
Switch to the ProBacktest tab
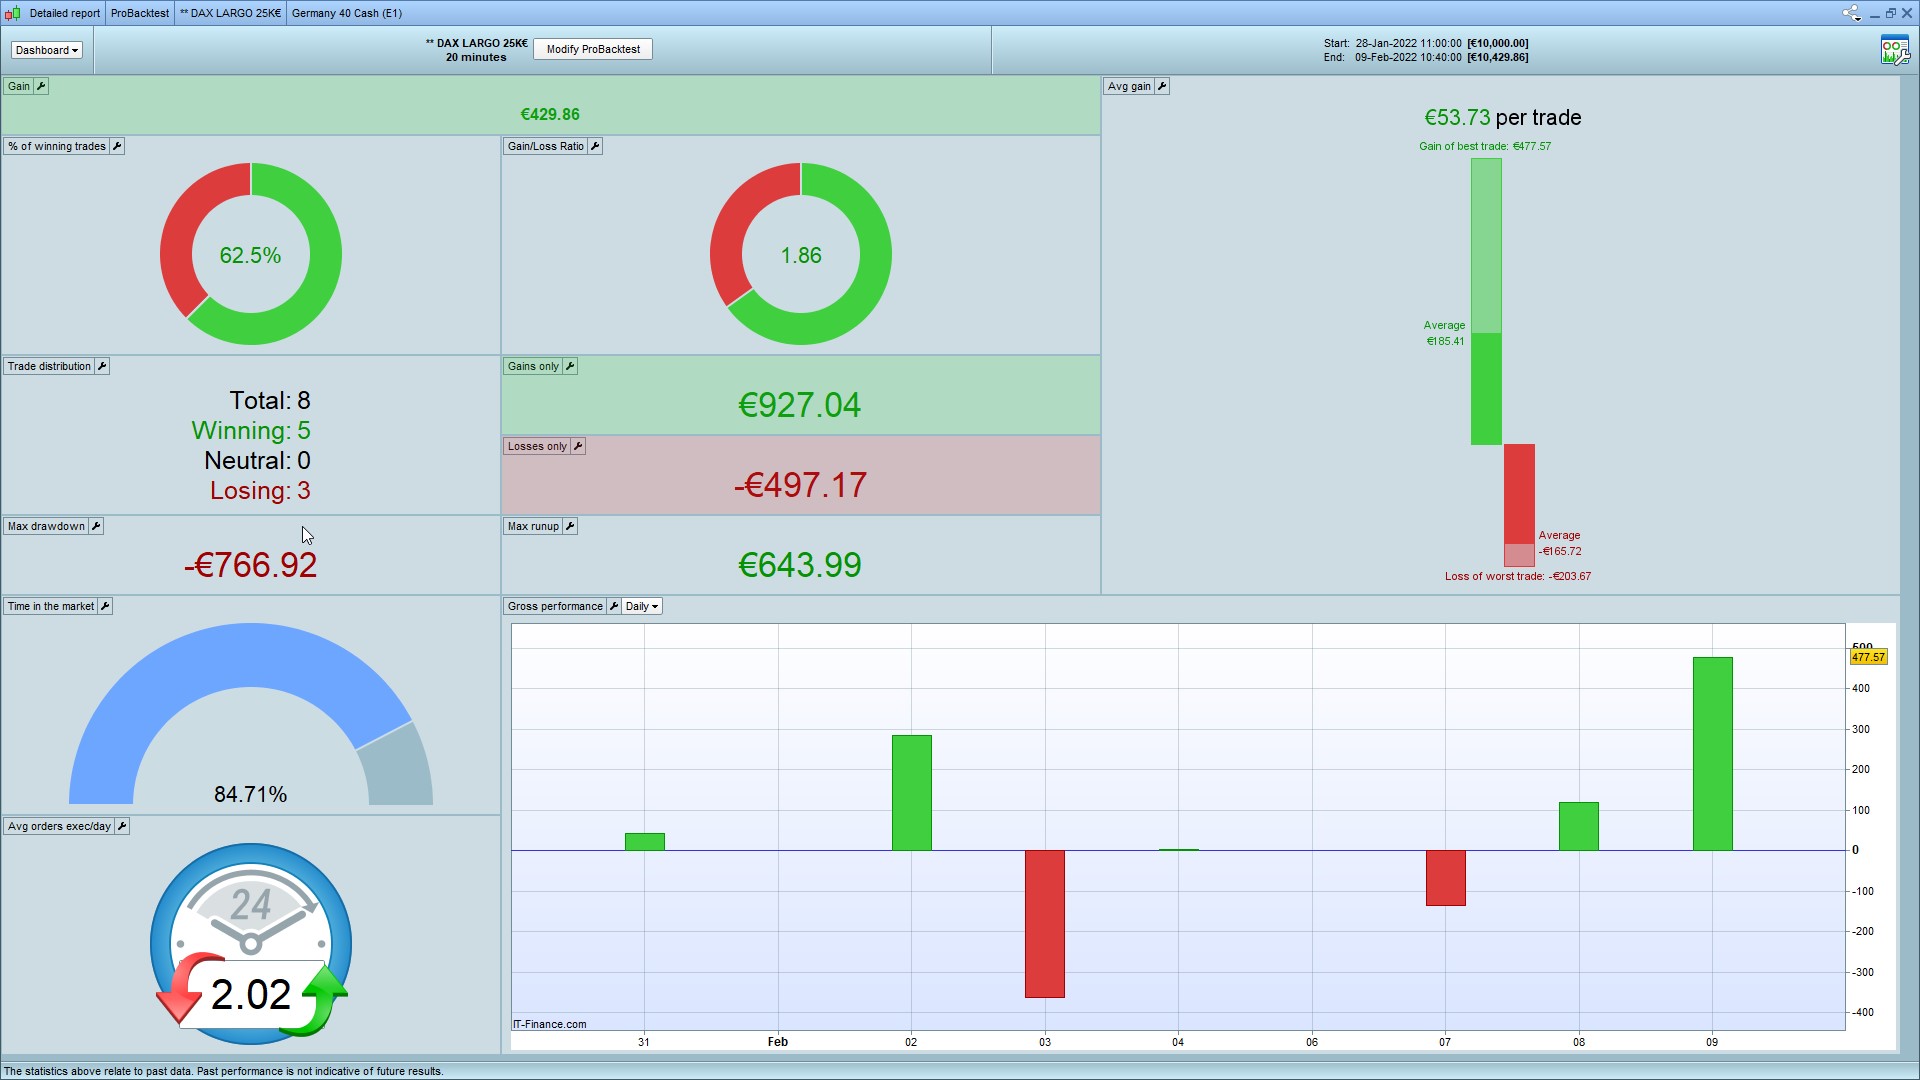(140, 13)
